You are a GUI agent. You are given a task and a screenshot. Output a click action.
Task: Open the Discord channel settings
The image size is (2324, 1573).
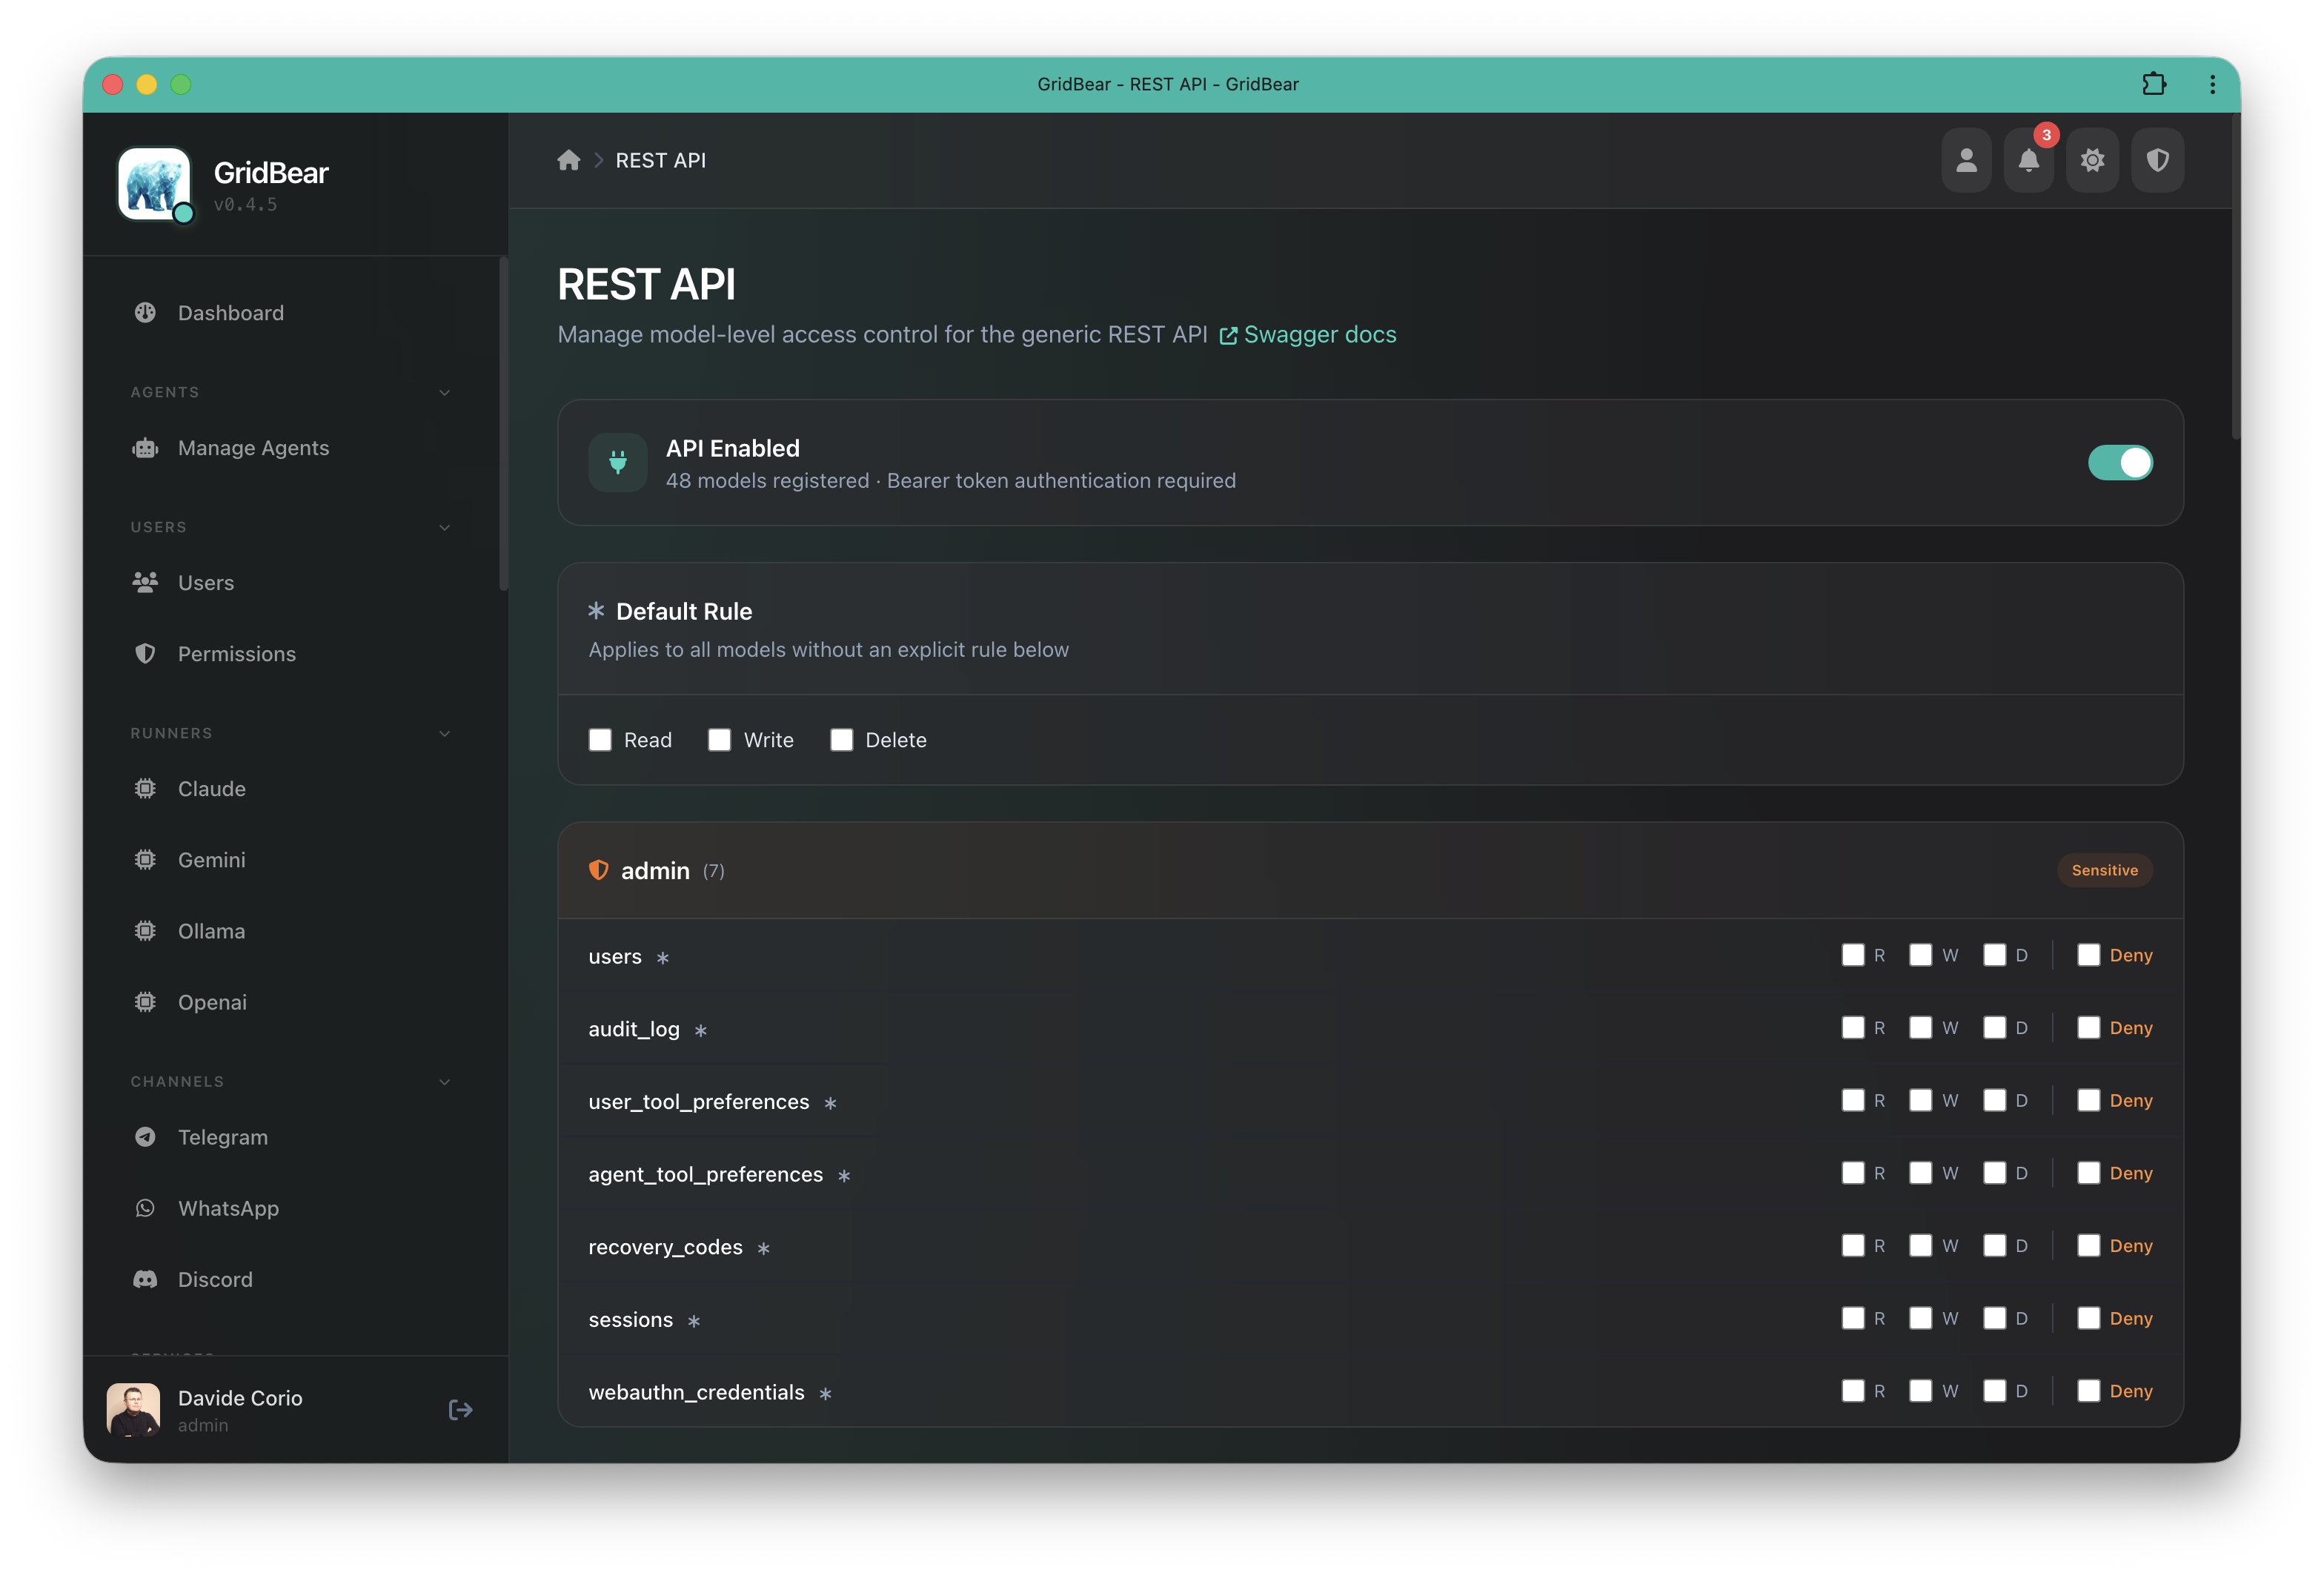(214, 1279)
